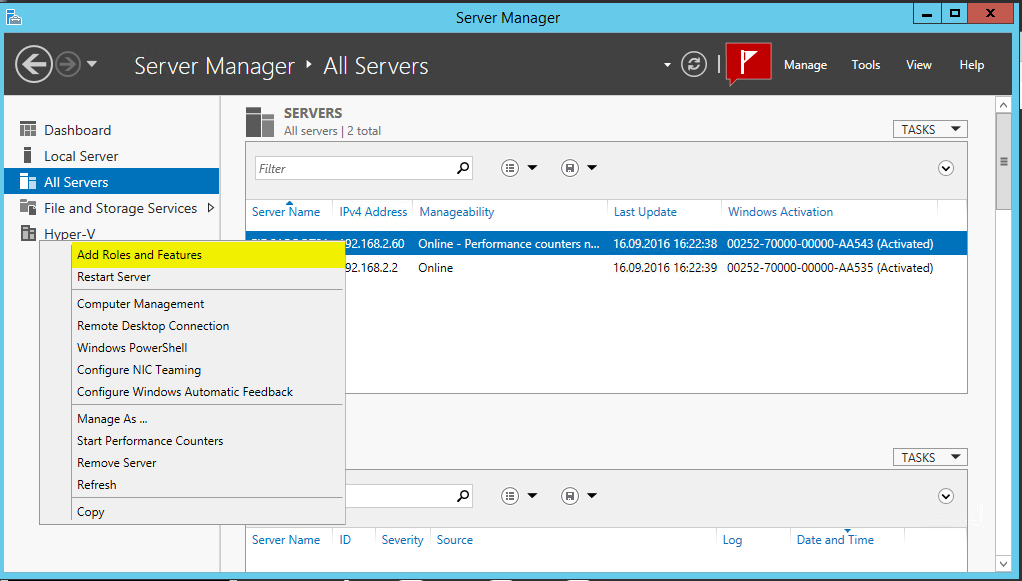Choose Remove Server
Screen dimensions: 1022x581
207,463
